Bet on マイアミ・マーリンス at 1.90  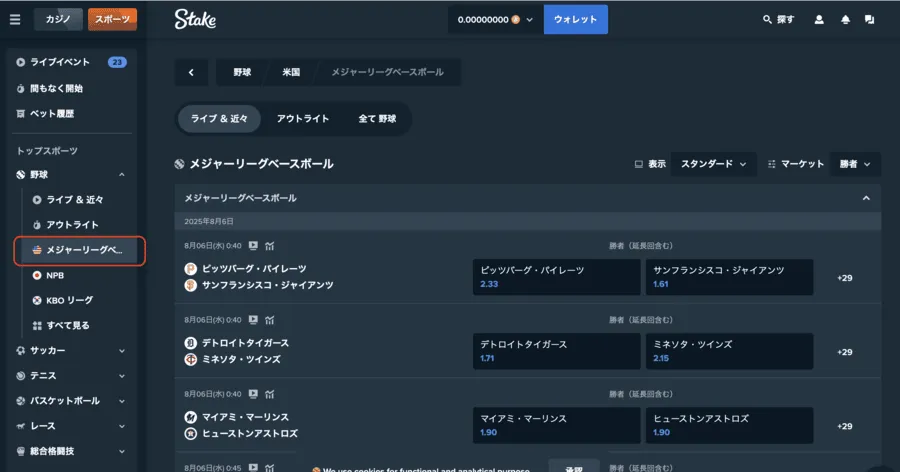(556, 425)
